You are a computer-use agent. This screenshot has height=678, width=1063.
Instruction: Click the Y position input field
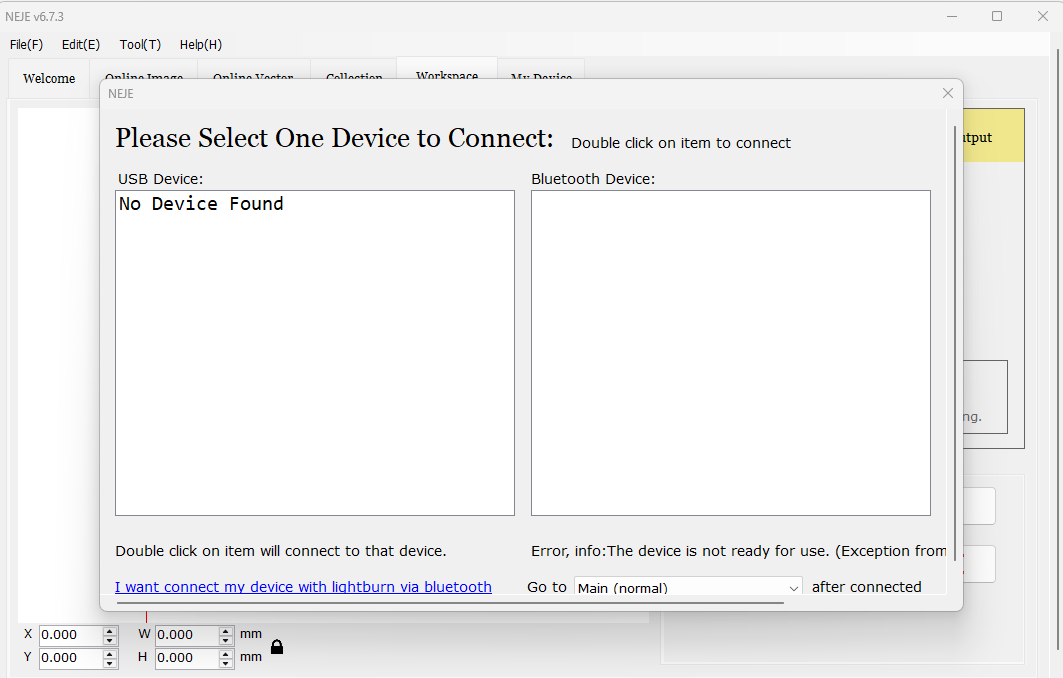(71, 658)
